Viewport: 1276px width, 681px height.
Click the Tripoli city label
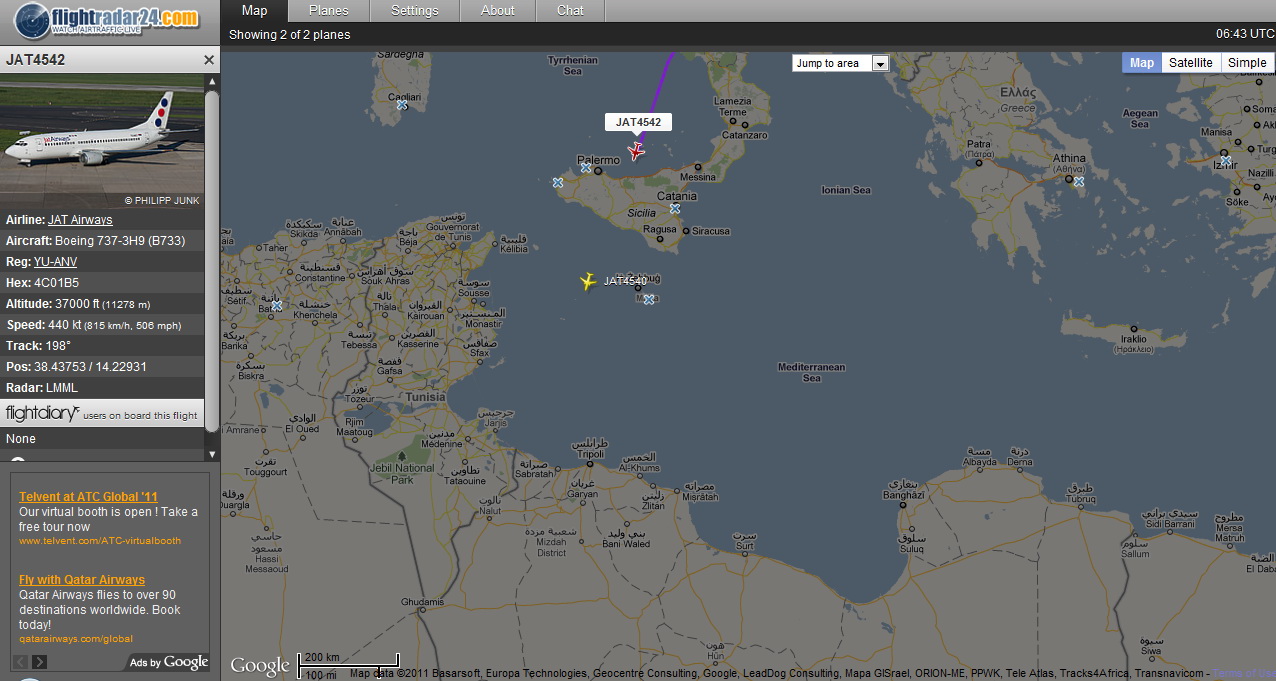pyautogui.click(x=590, y=448)
